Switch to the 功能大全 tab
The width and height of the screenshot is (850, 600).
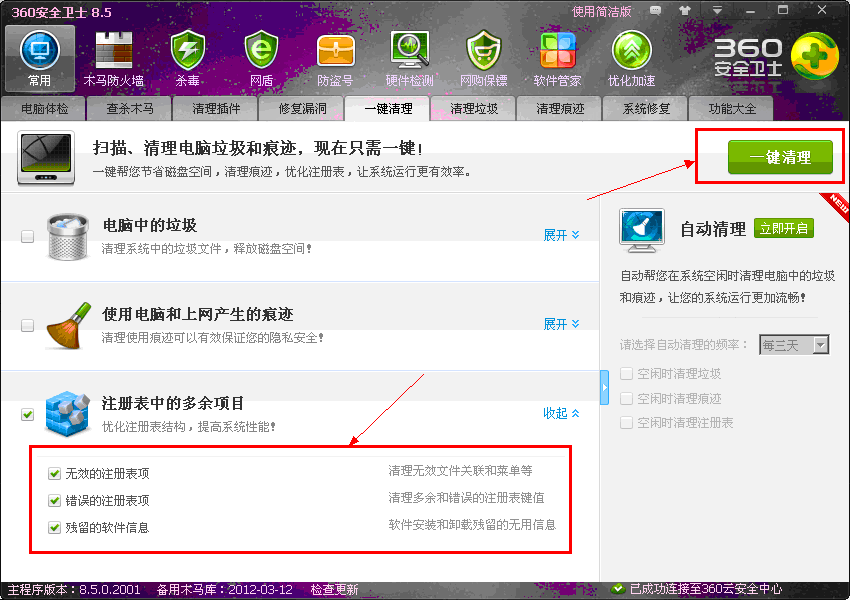732,108
